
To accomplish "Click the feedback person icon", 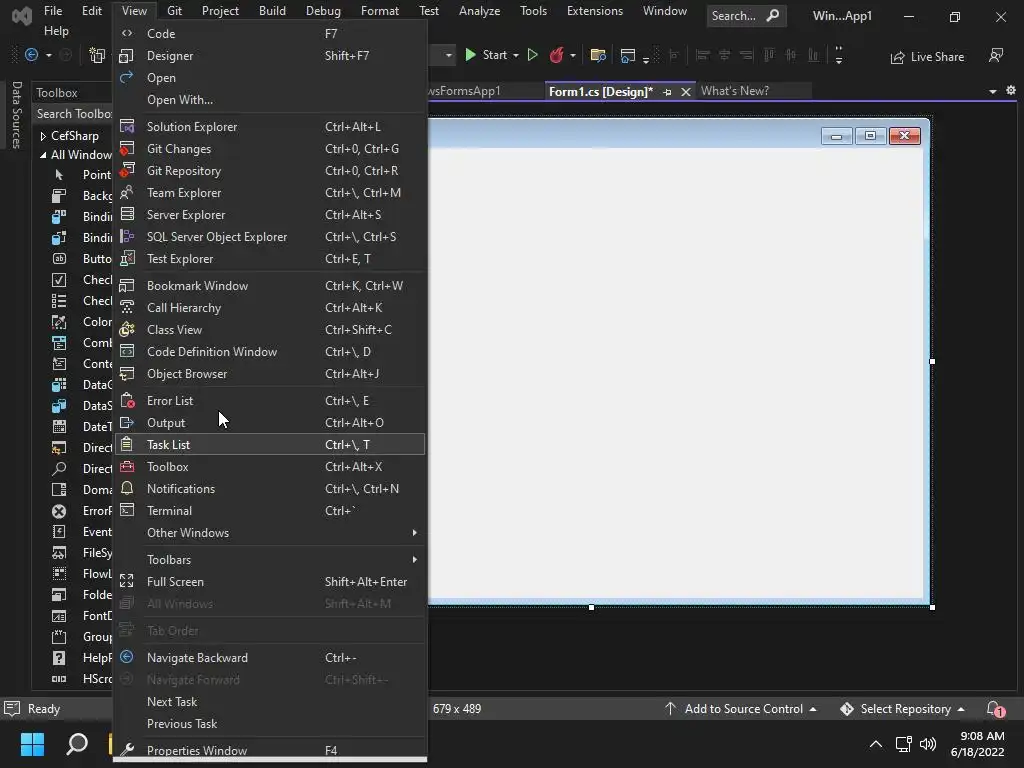I will click(x=996, y=56).
